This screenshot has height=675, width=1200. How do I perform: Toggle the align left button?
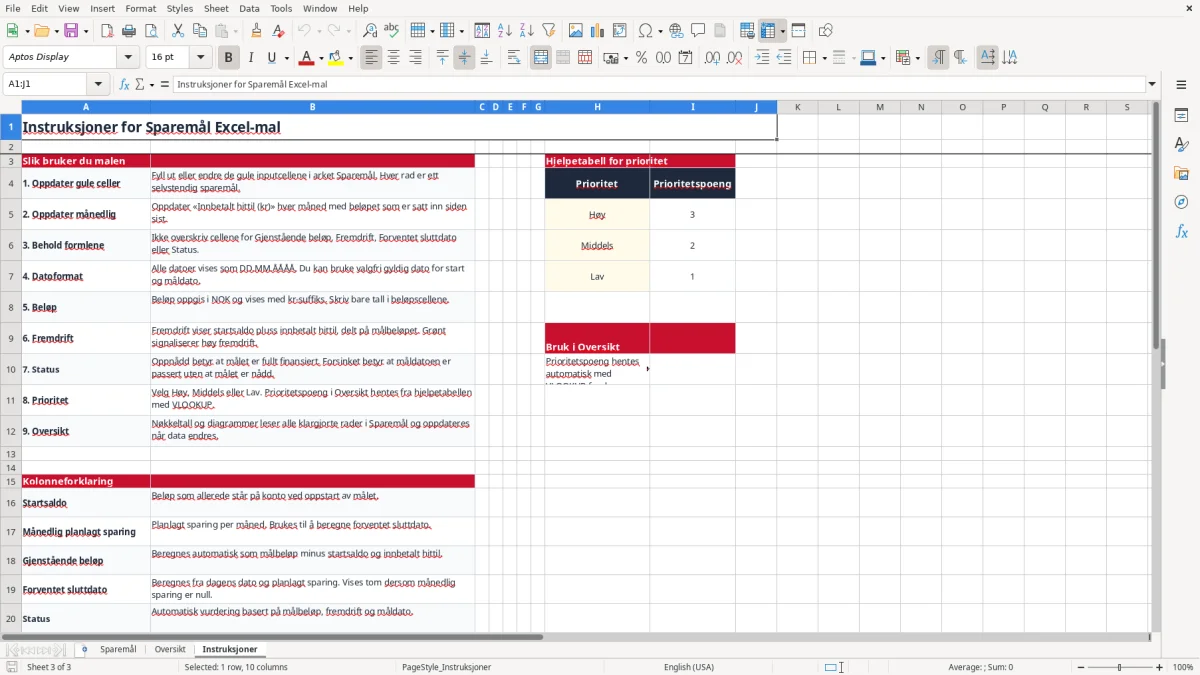(371, 58)
